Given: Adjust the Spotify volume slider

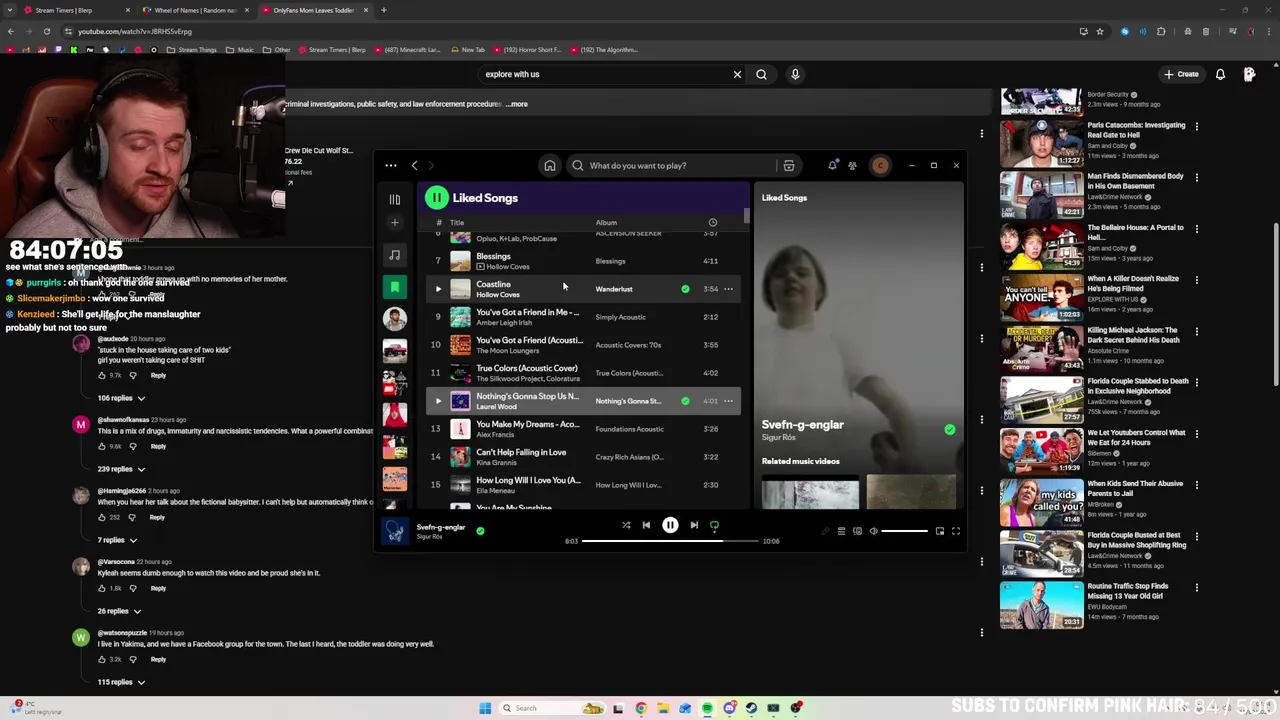Looking at the screenshot, I should pos(904,531).
